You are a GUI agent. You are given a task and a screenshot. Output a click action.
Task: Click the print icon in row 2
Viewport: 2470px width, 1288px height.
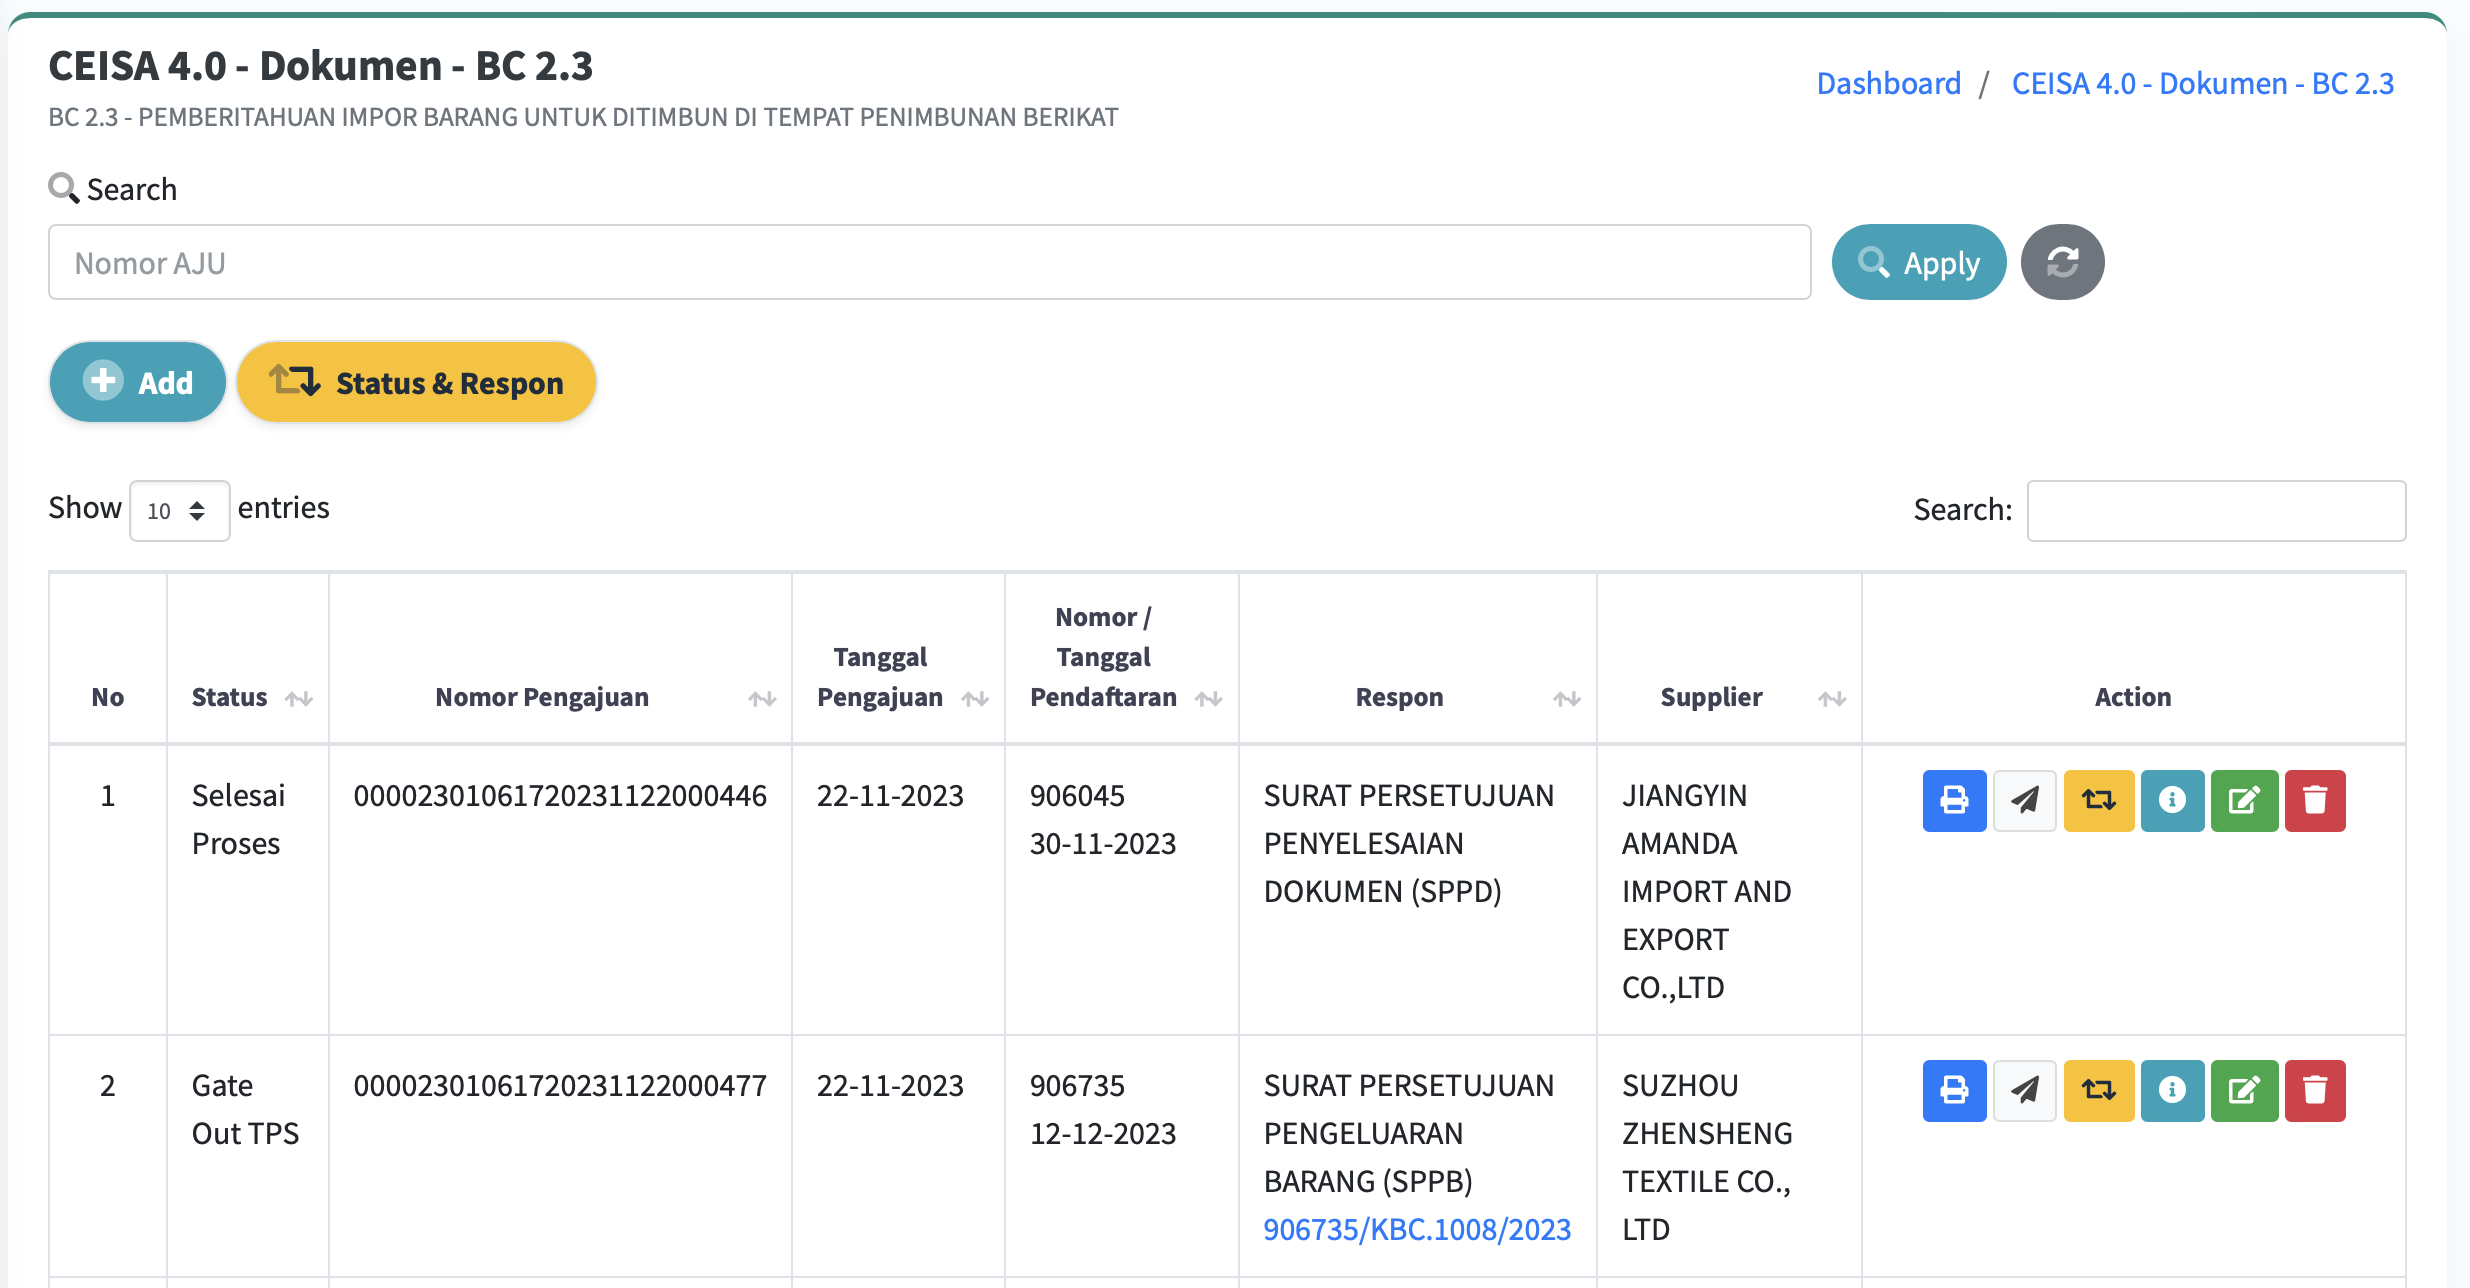(1953, 1090)
